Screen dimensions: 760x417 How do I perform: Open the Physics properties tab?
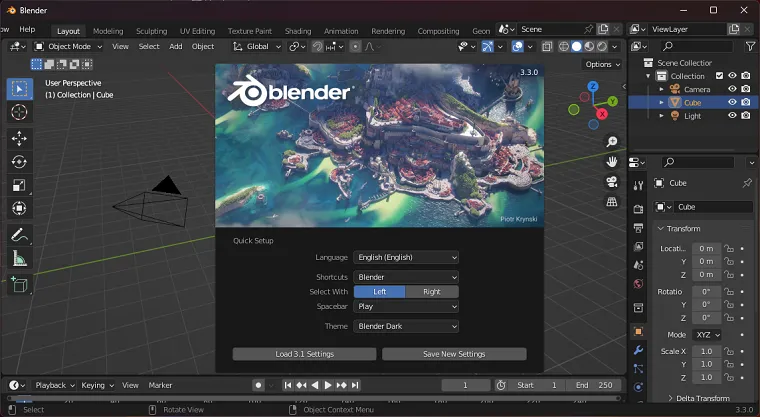638,387
